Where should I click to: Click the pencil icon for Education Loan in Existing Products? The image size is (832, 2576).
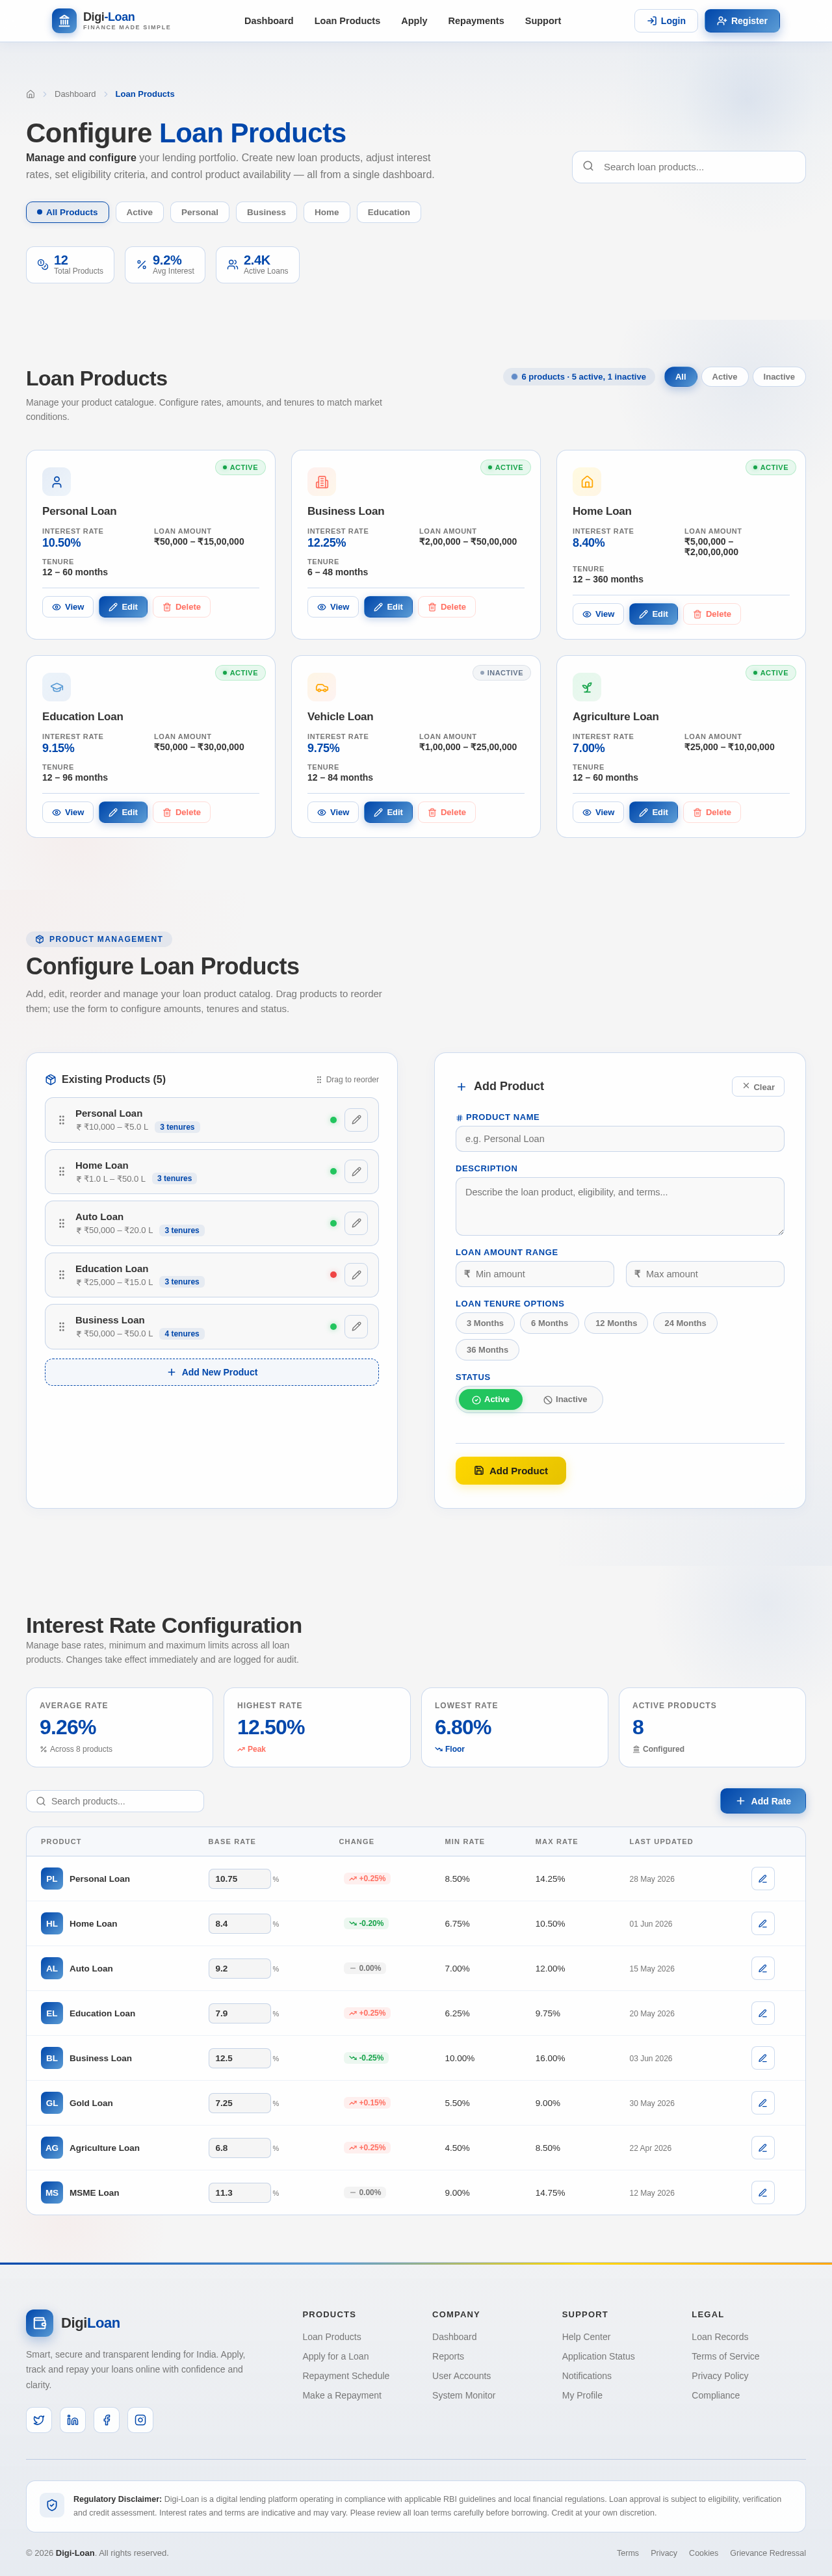(x=356, y=1275)
